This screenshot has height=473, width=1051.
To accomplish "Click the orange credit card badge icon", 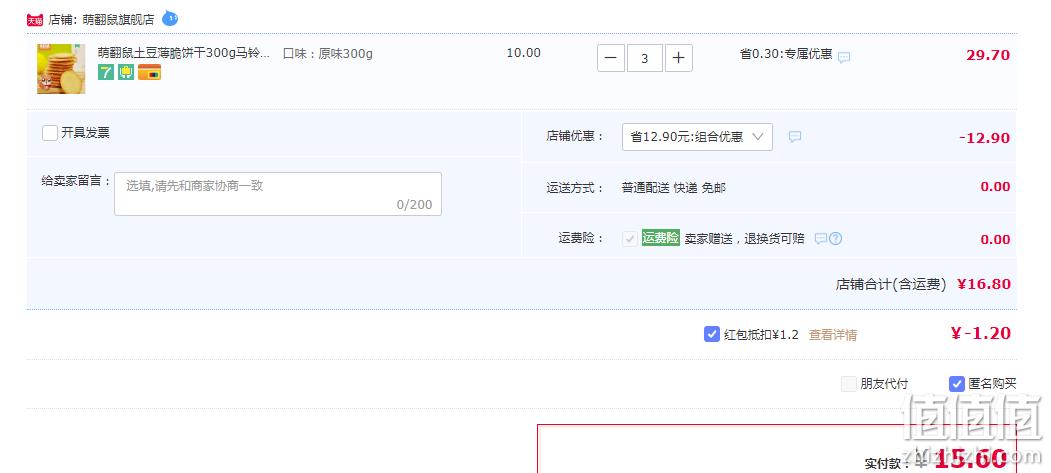I will pos(149,72).
